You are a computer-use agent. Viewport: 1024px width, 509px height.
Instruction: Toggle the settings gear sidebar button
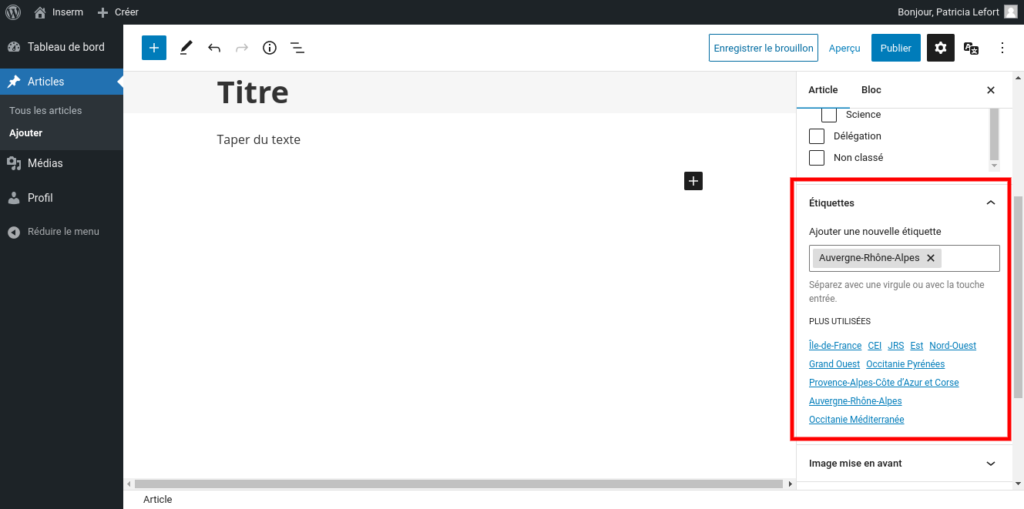(940, 48)
